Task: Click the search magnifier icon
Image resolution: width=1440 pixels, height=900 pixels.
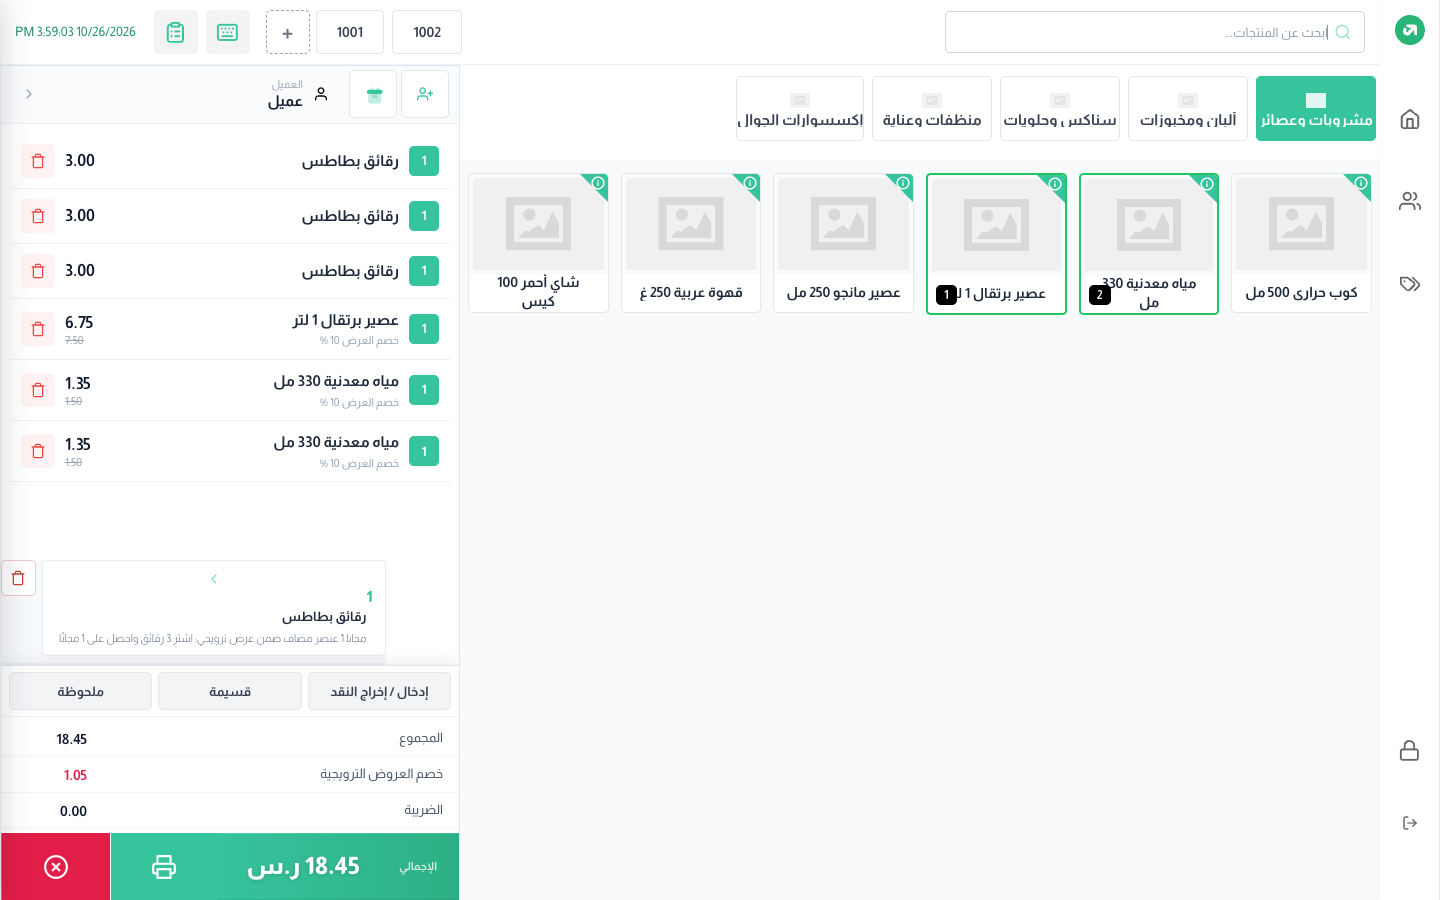Action: pos(1343,32)
